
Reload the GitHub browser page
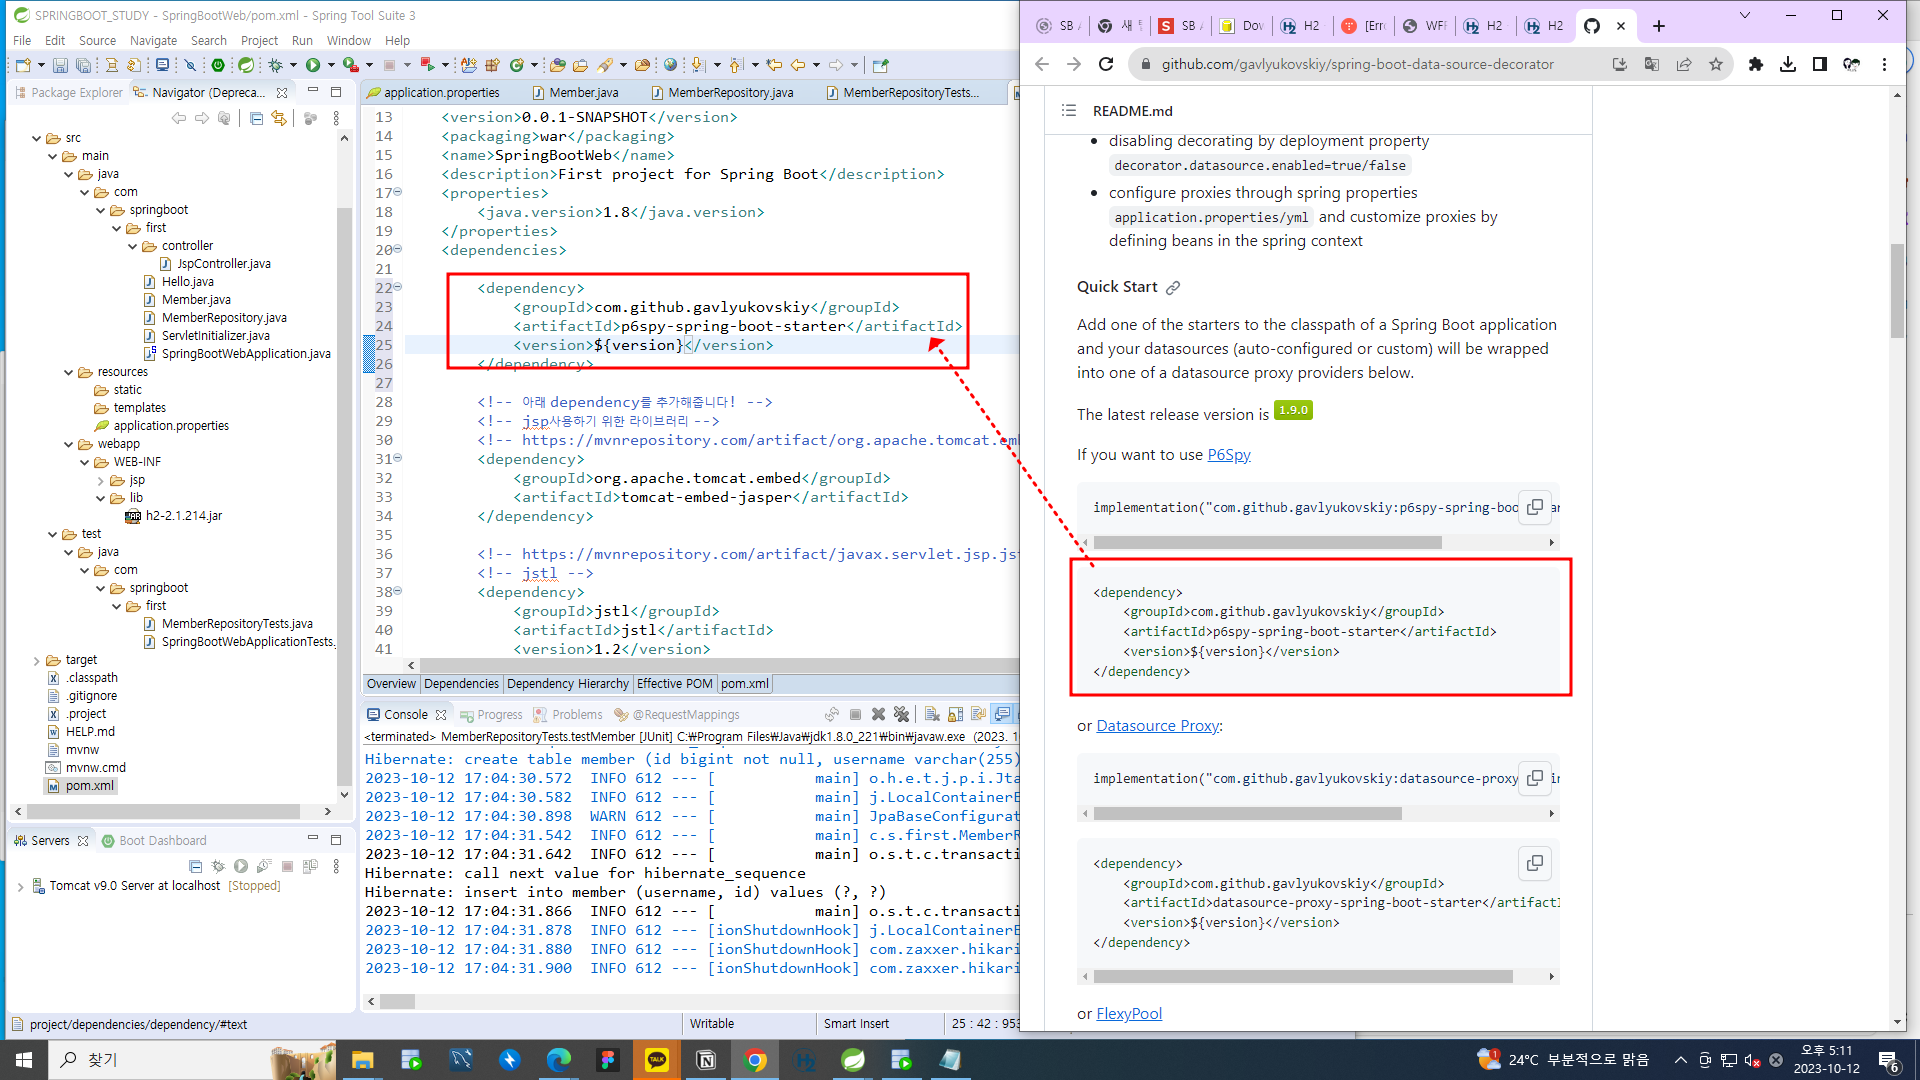click(1106, 64)
